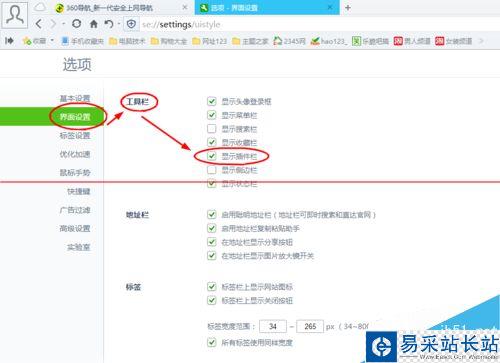The width and height of the screenshot is (500, 363).
Task: Open 快捷键 in the settings sidebar
Action: [79, 191]
